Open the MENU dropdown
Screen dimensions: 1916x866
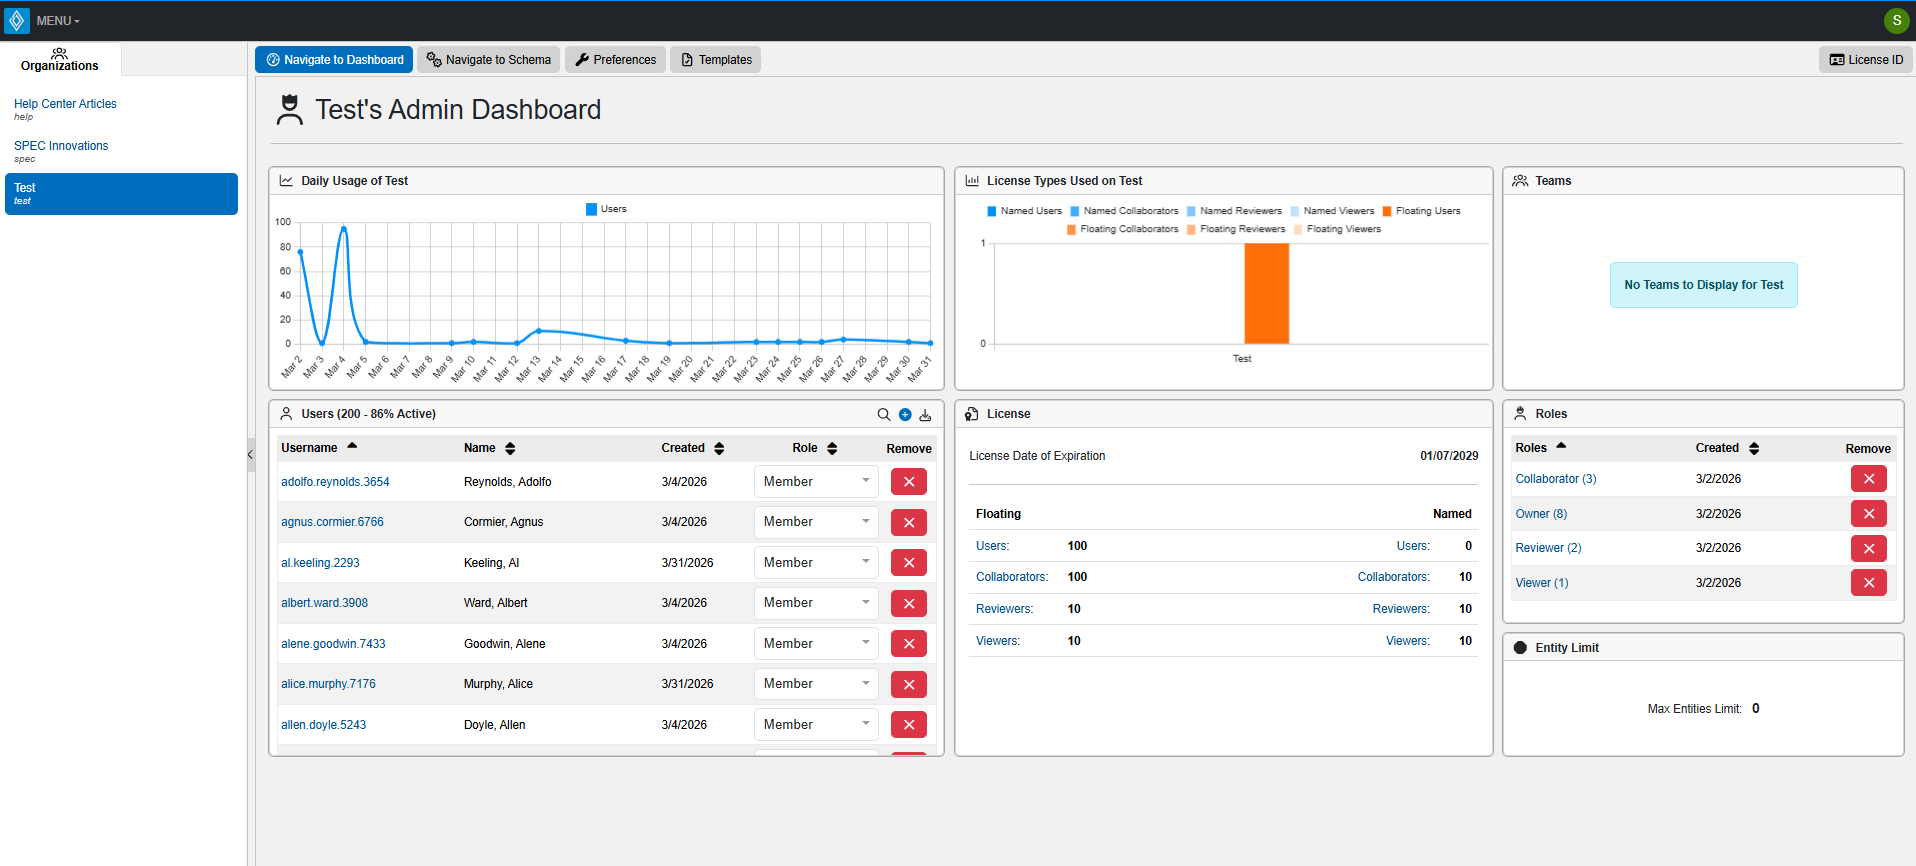(58, 21)
